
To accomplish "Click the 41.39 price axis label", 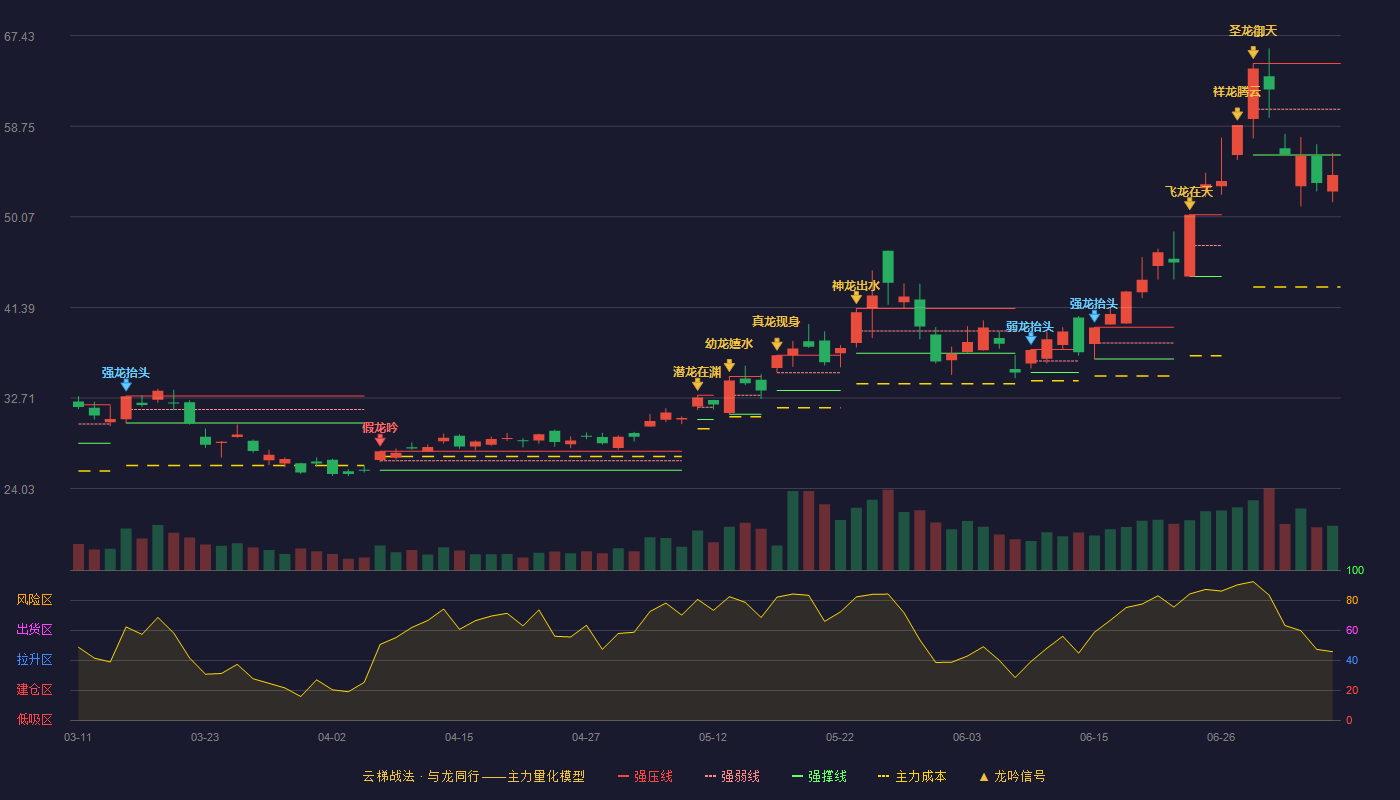I will point(19,309).
